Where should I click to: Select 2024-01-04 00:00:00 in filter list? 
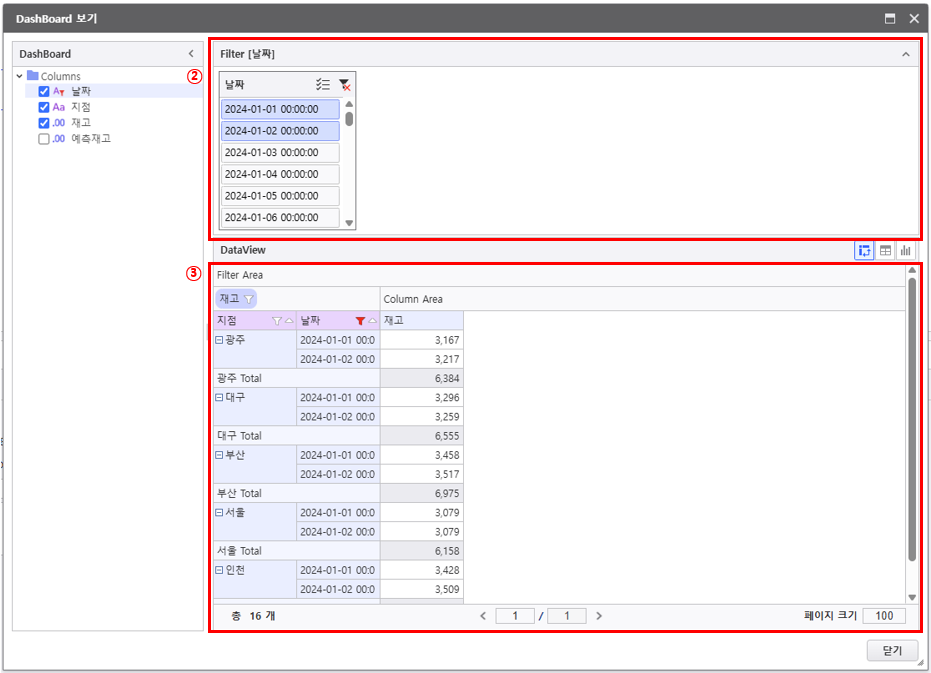point(280,174)
